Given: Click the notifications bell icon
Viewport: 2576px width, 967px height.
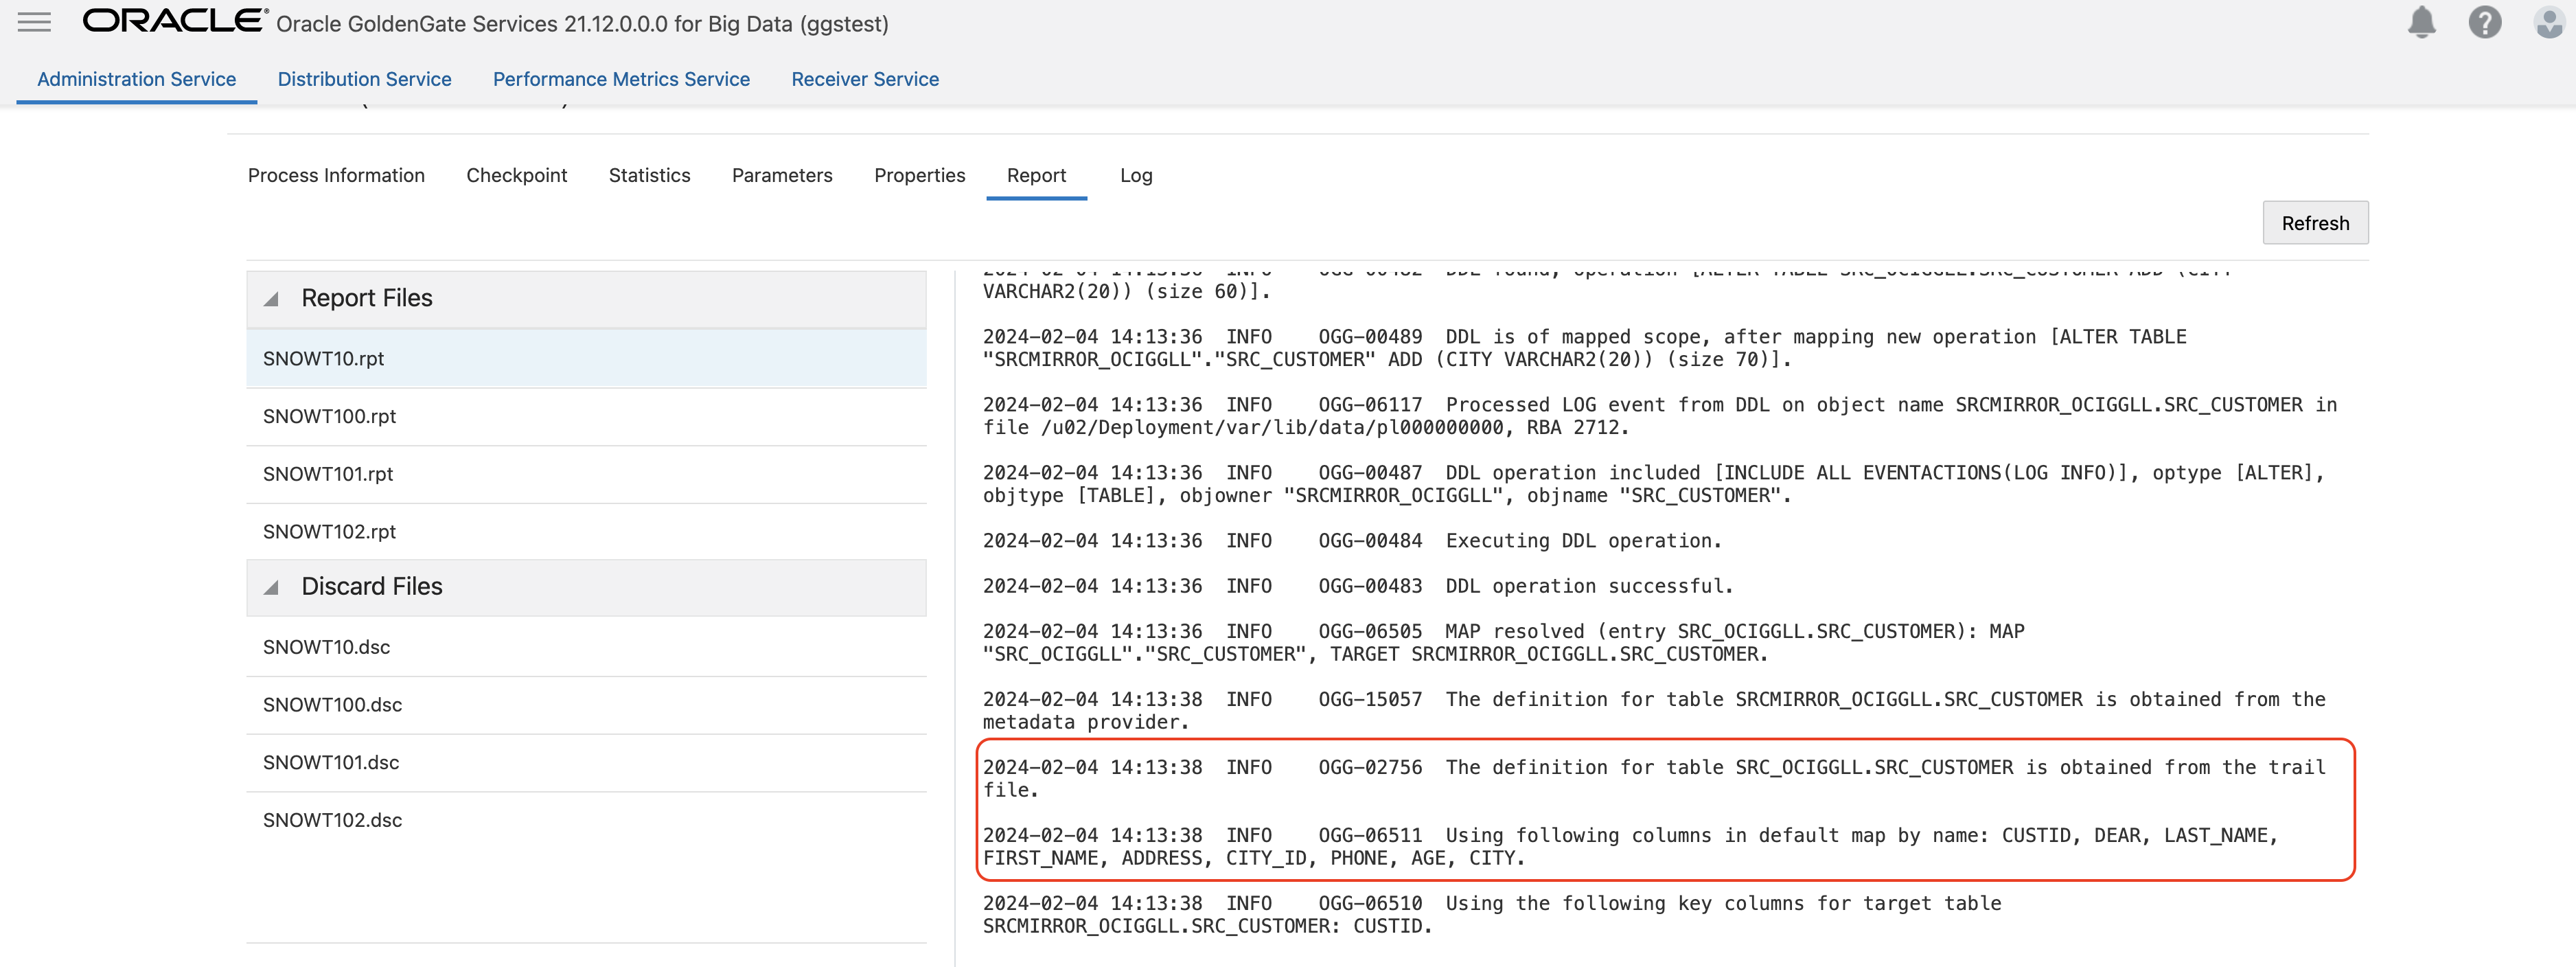Looking at the screenshot, I should point(2421,22).
